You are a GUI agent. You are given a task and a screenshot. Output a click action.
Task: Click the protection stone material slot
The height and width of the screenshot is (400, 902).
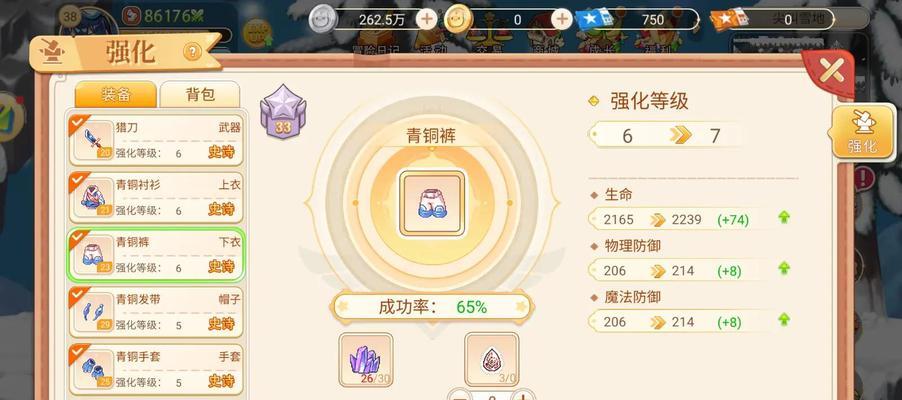click(x=492, y=359)
